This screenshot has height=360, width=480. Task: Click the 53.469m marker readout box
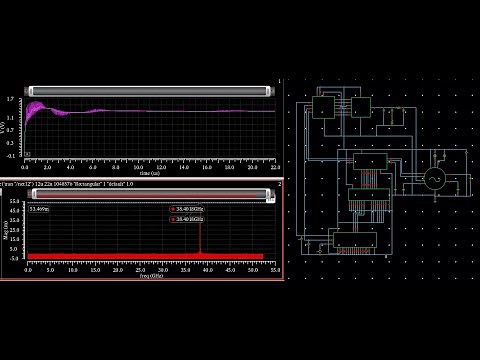39,209
